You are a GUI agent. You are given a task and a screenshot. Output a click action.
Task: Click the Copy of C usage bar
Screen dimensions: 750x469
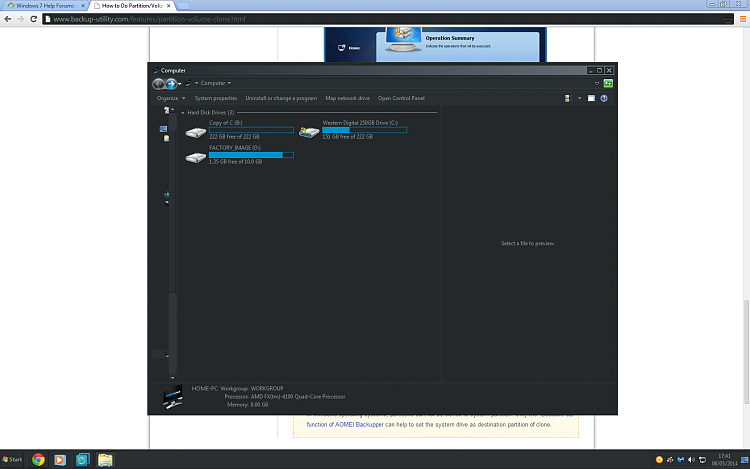251,130
